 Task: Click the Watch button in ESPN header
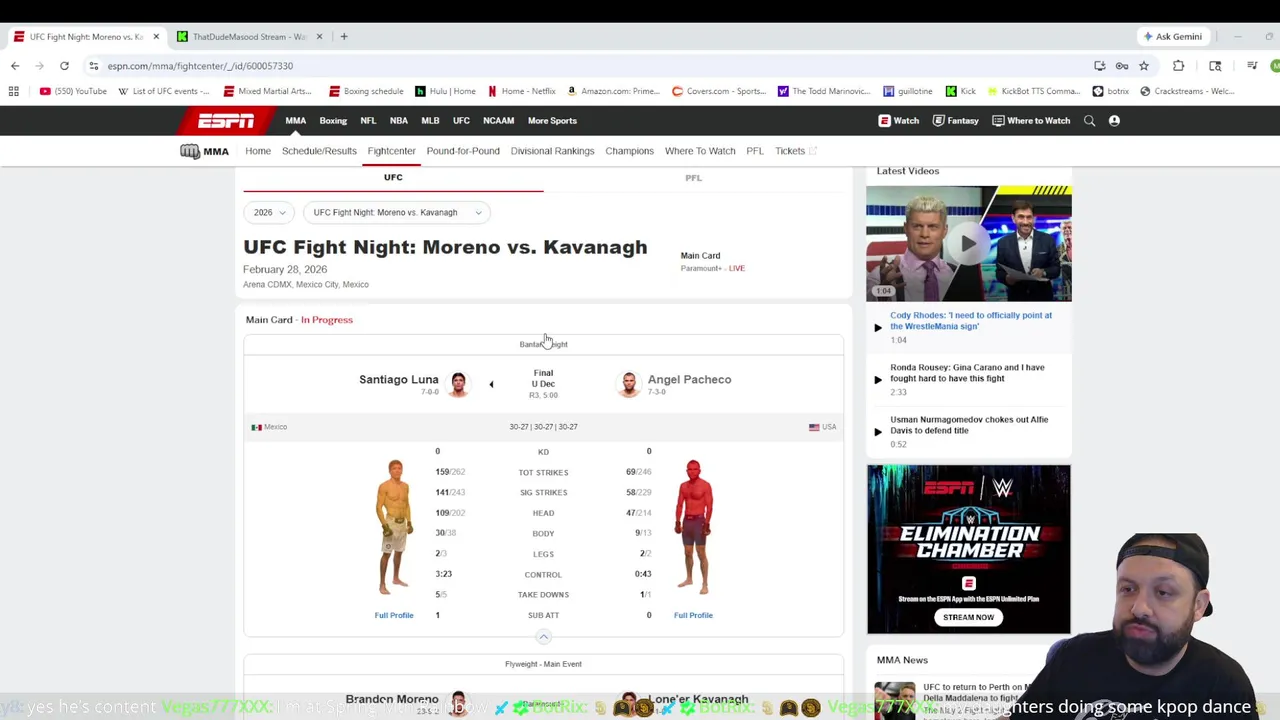(x=899, y=121)
